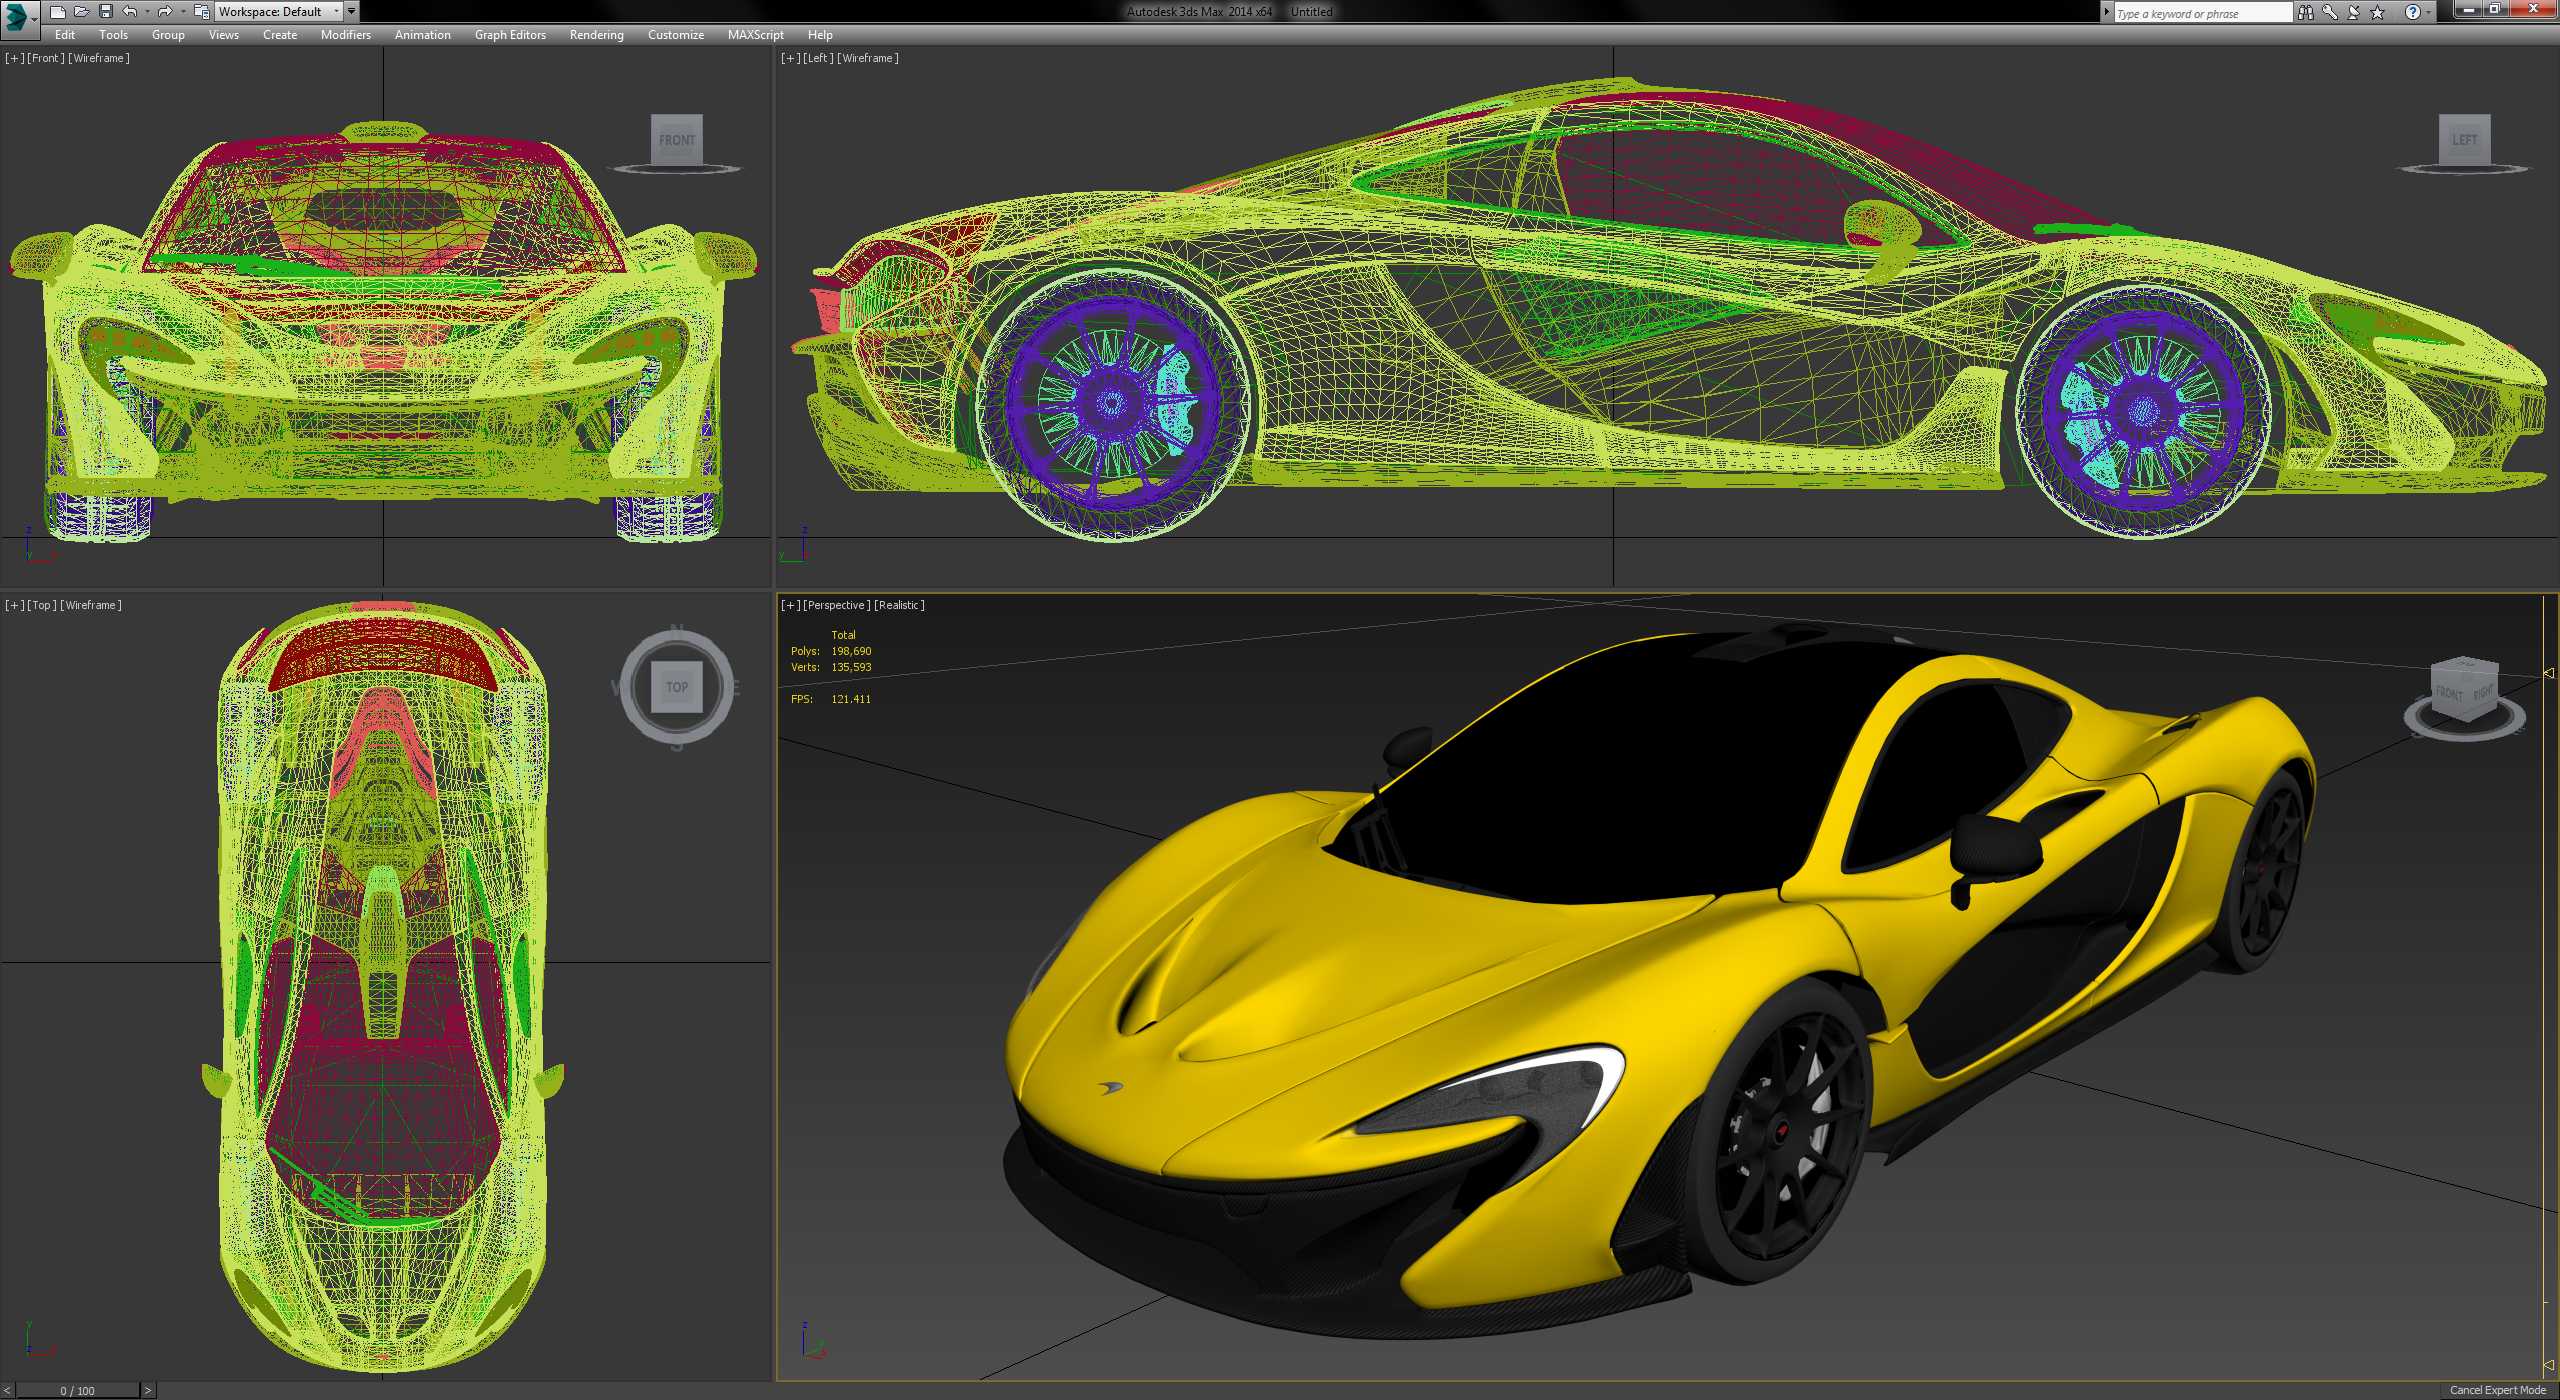Save the current scene
Image resolution: width=2560 pixels, height=1400 pixels.
tap(106, 11)
